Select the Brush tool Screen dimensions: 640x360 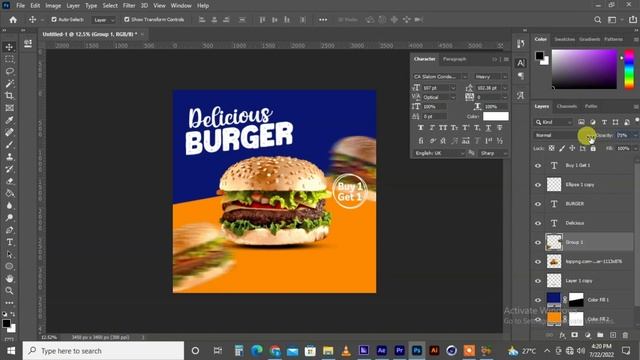pyautogui.click(x=9, y=144)
